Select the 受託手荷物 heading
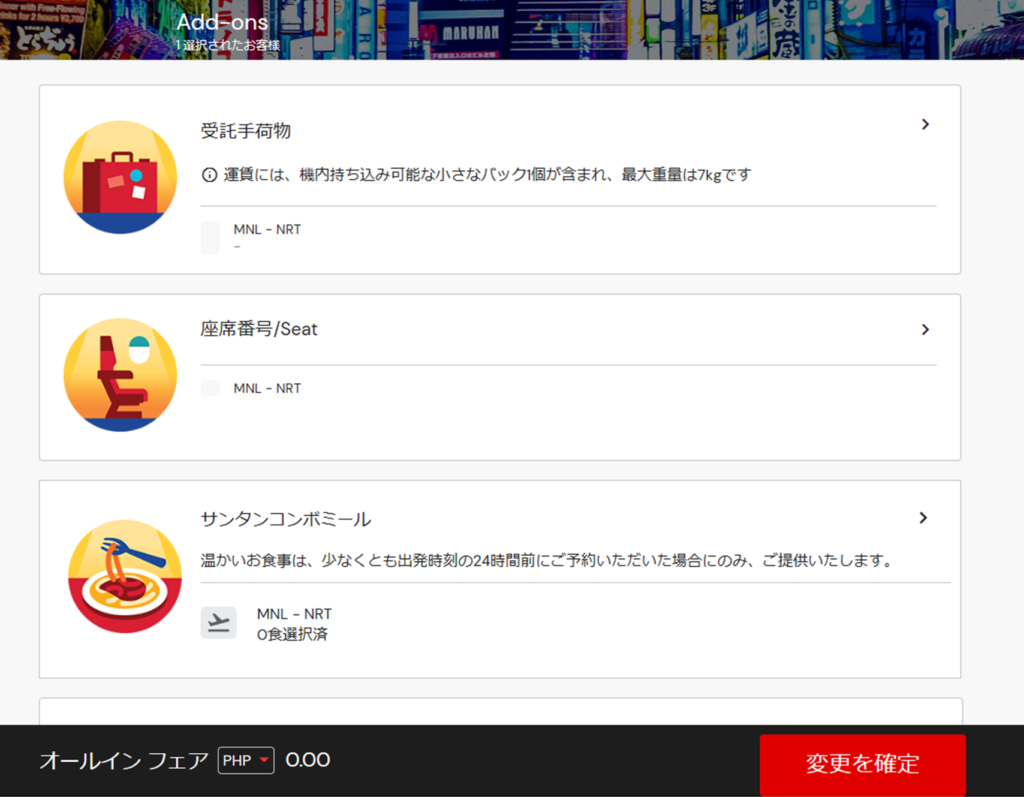 [246, 131]
